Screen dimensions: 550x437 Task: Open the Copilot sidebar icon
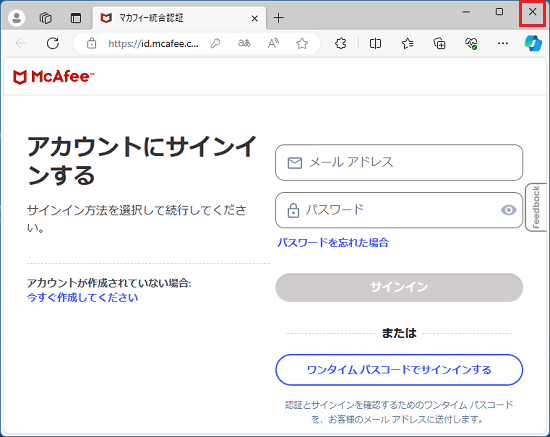pyautogui.click(x=533, y=43)
